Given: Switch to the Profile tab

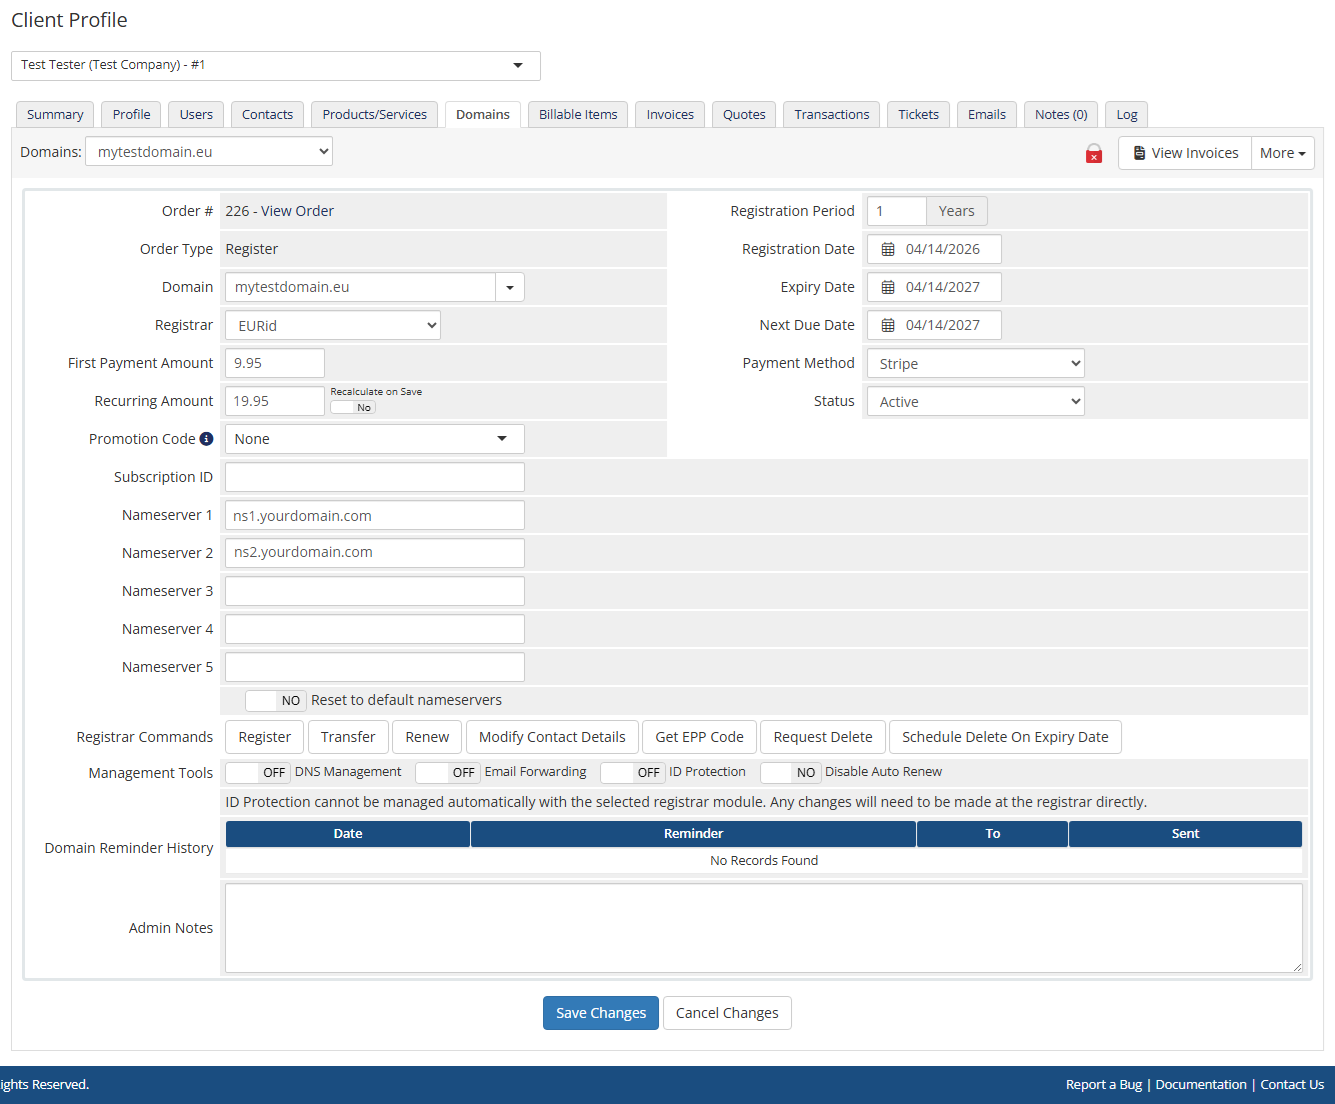Looking at the screenshot, I should pos(131,115).
